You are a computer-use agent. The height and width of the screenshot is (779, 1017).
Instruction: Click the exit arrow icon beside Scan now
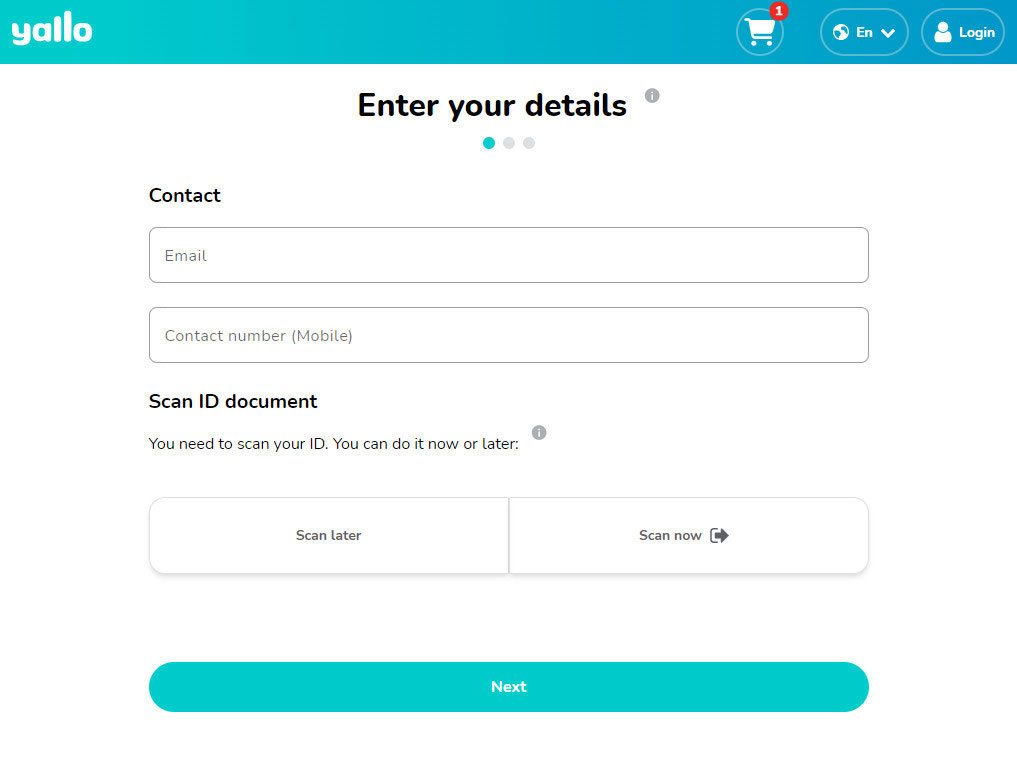(x=719, y=536)
